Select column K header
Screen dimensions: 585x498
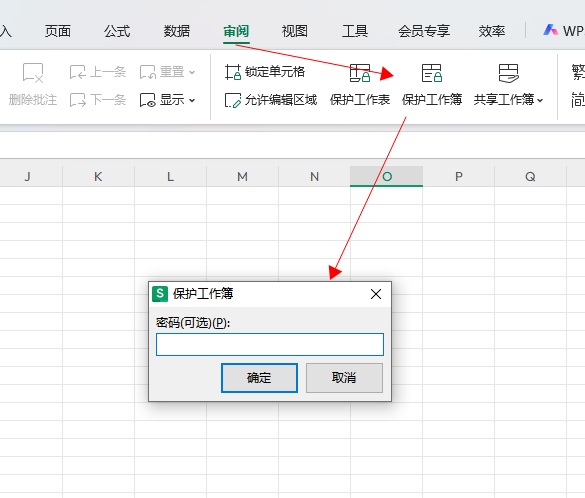[98, 176]
